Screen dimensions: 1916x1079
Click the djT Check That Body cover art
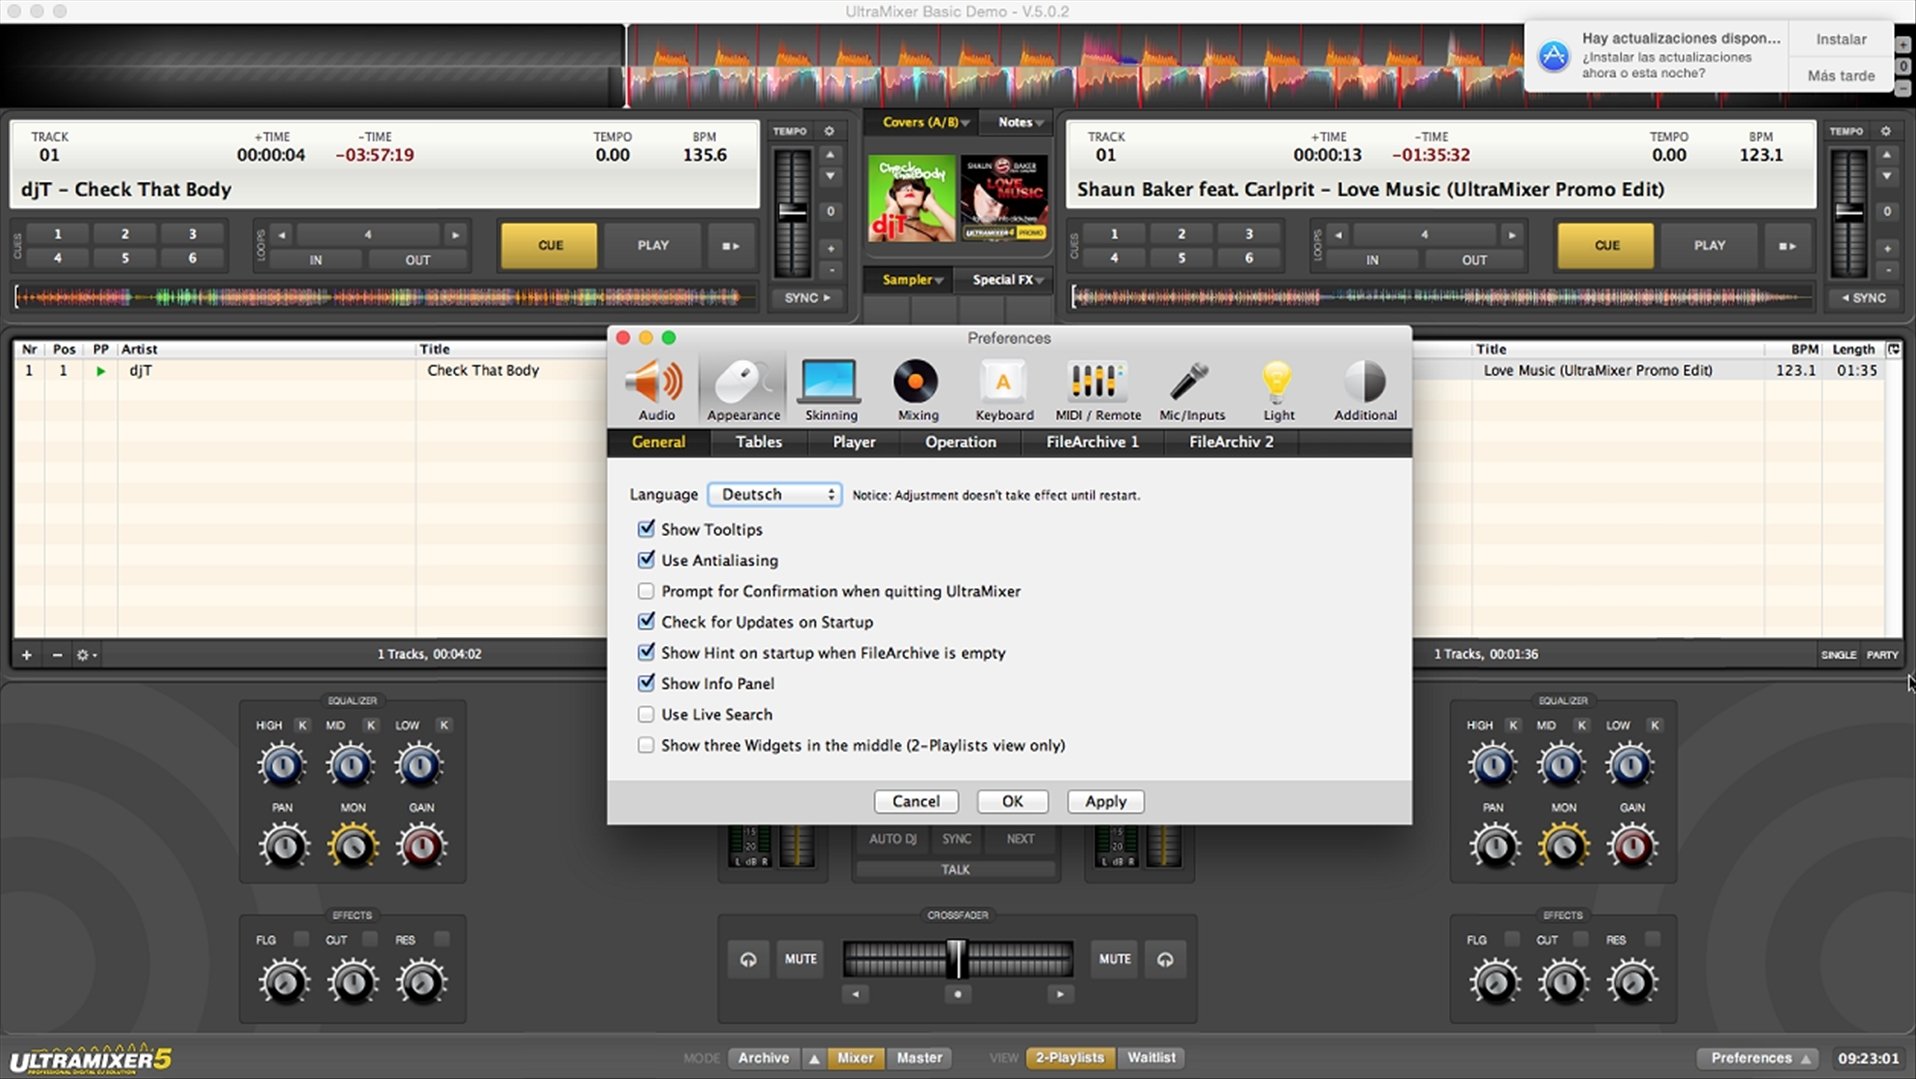(911, 198)
